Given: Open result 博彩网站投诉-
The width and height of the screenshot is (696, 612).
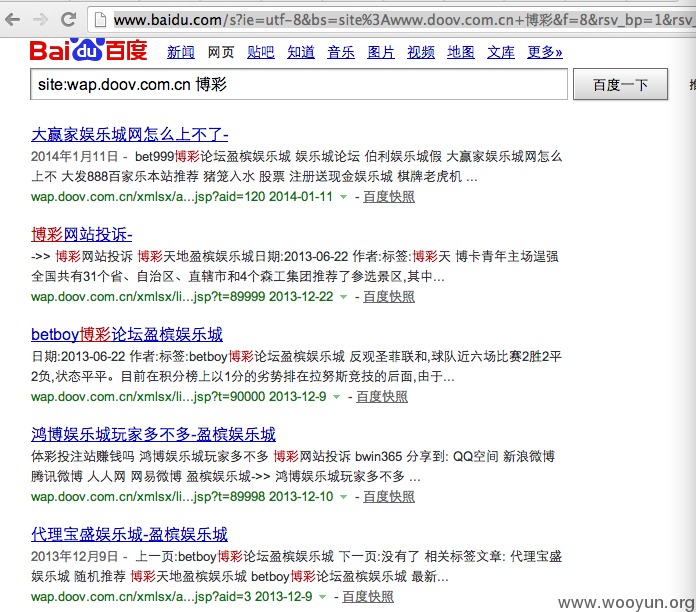Looking at the screenshot, I should coord(82,234).
